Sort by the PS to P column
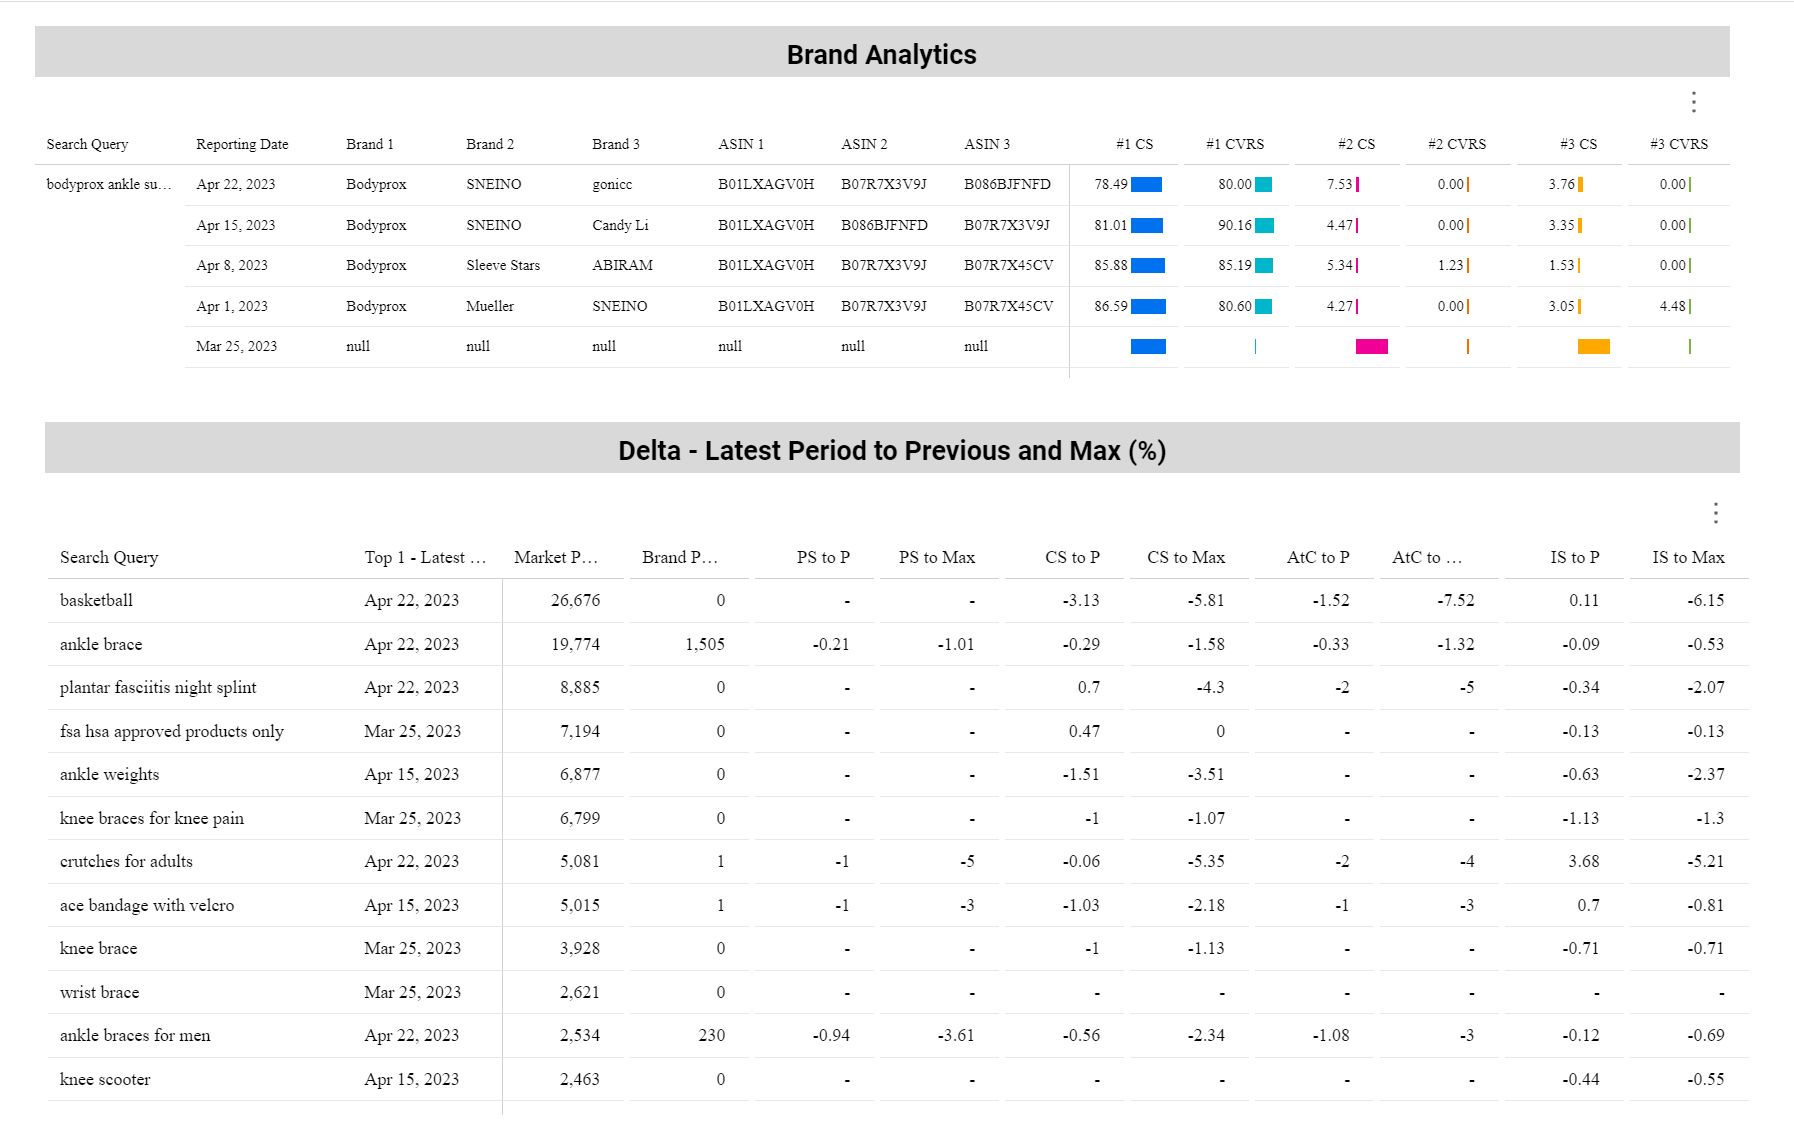Viewport: 1794px width, 1144px height. 823,557
